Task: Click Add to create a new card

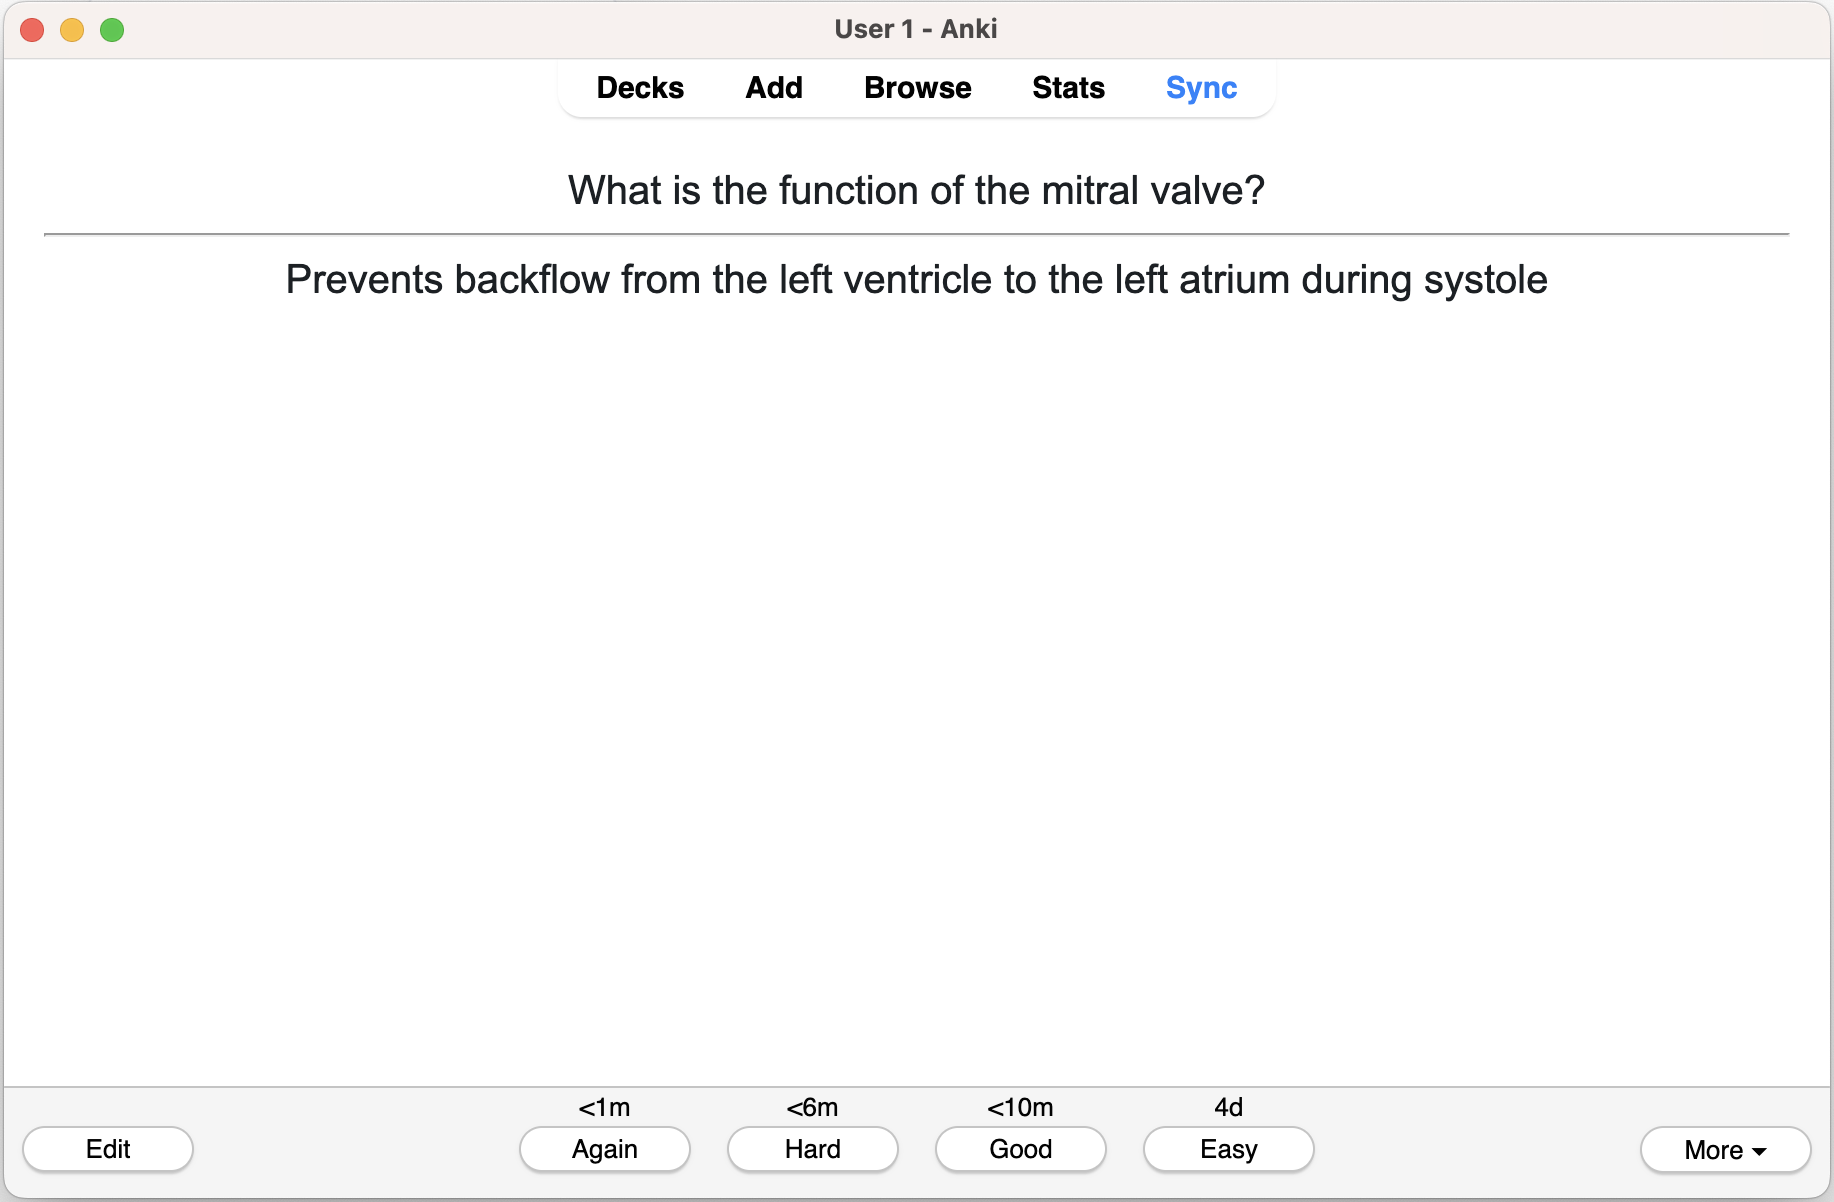Action: pos(773,88)
